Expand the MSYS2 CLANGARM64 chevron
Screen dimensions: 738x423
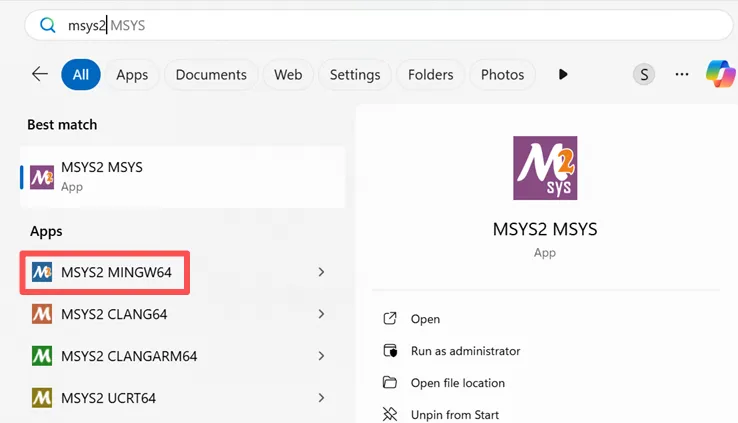coord(321,356)
